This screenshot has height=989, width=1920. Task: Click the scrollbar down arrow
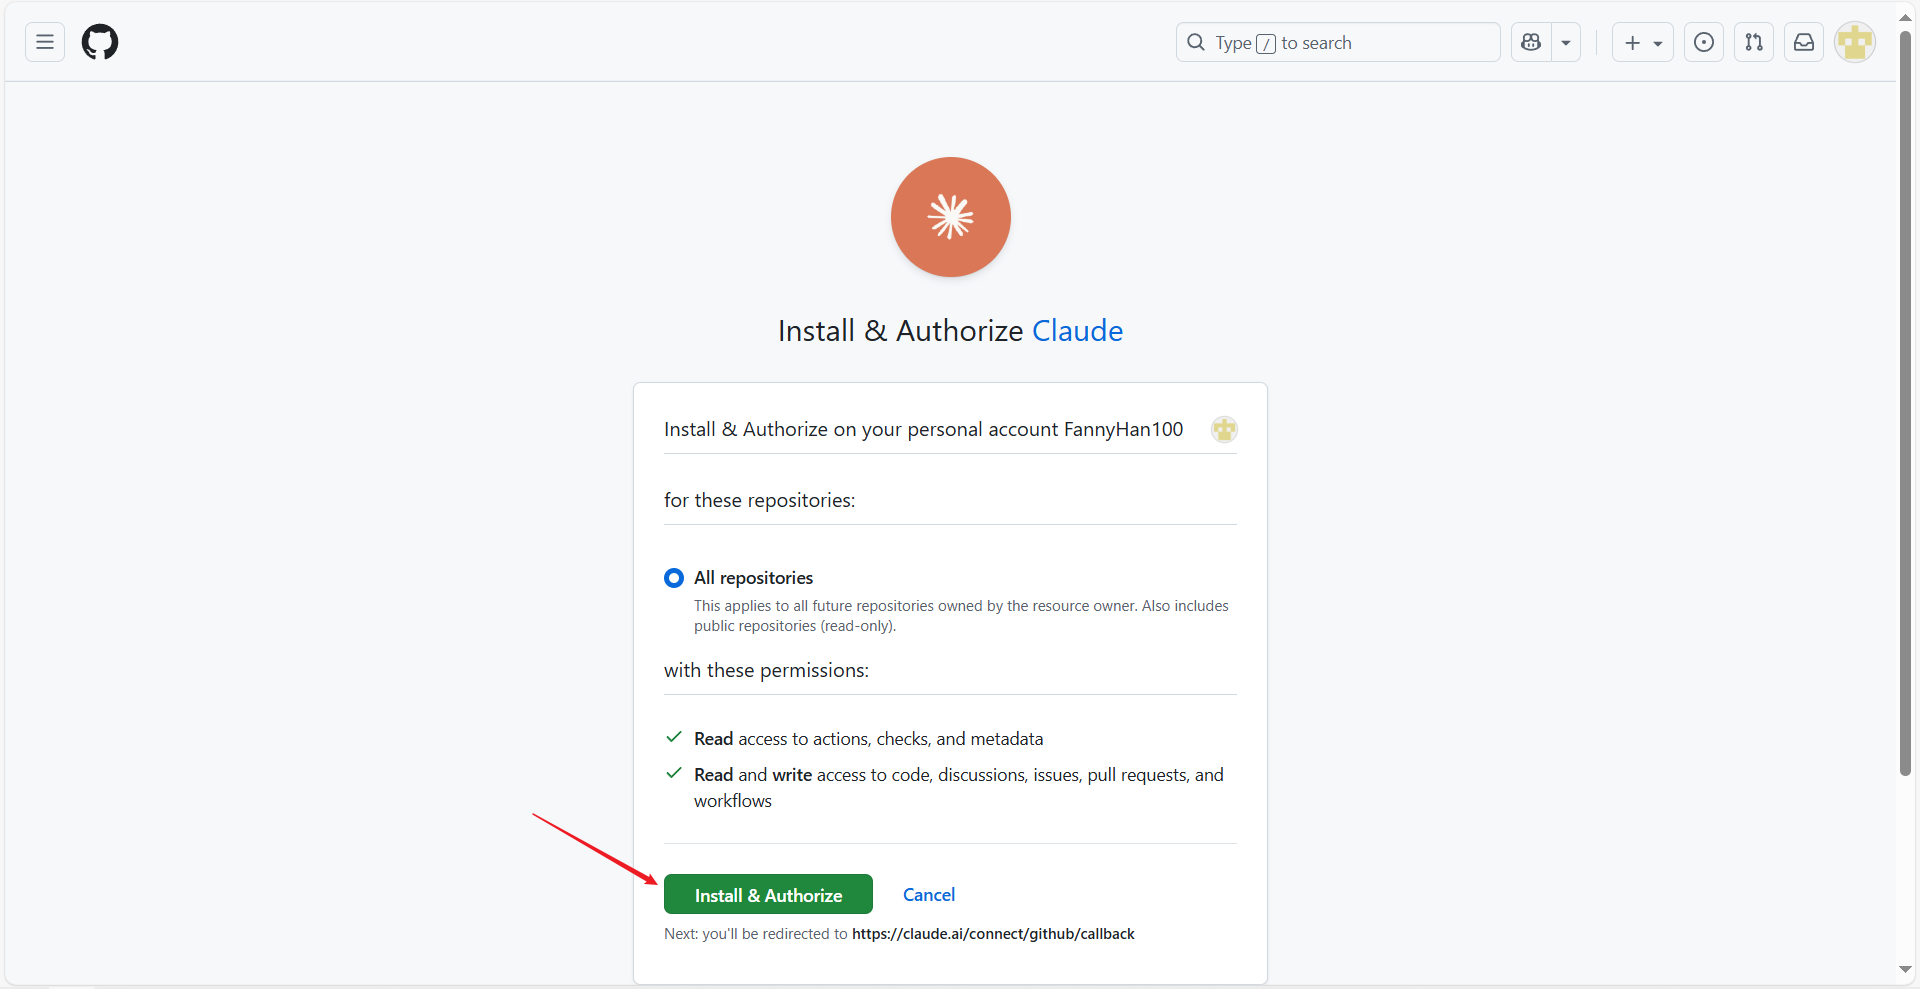[x=1905, y=969]
